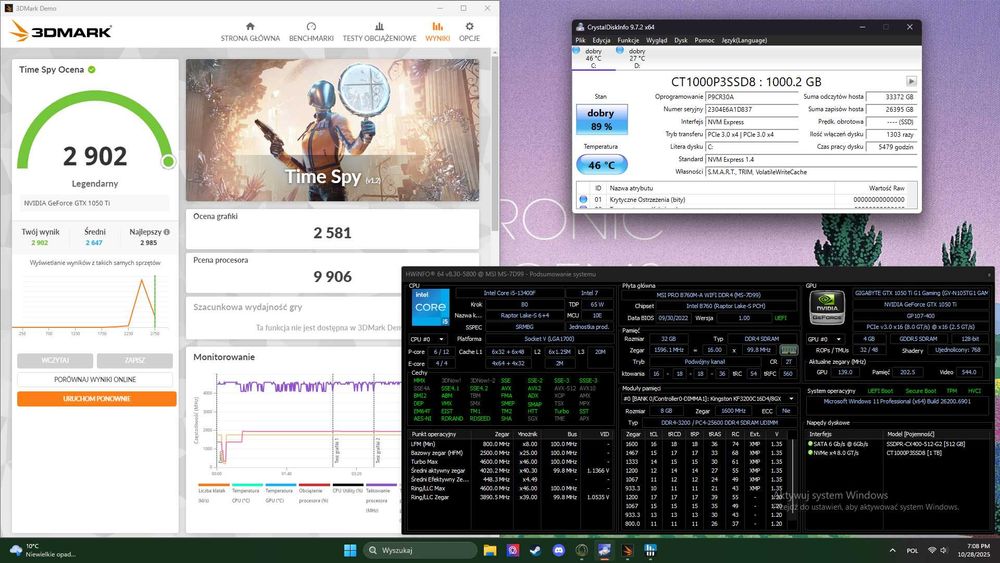Click serial number field 2304E6A1D837
Screen dimensions: 1000x563
pos(752,110)
